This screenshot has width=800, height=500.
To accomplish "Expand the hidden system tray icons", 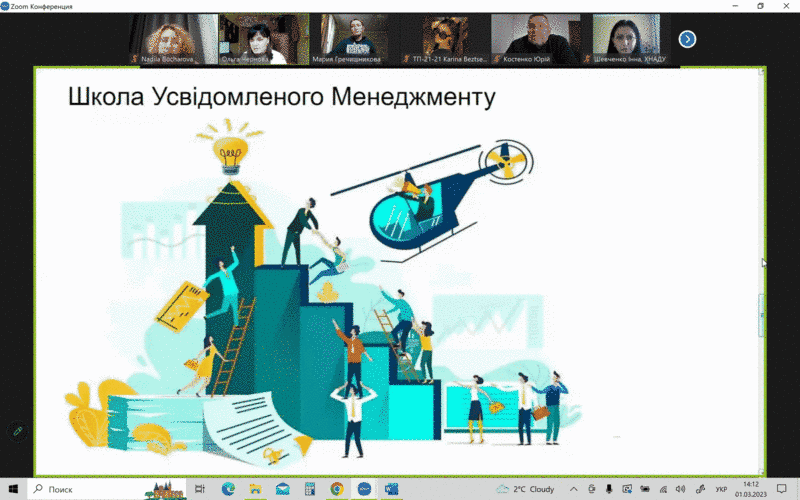I will [576, 489].
